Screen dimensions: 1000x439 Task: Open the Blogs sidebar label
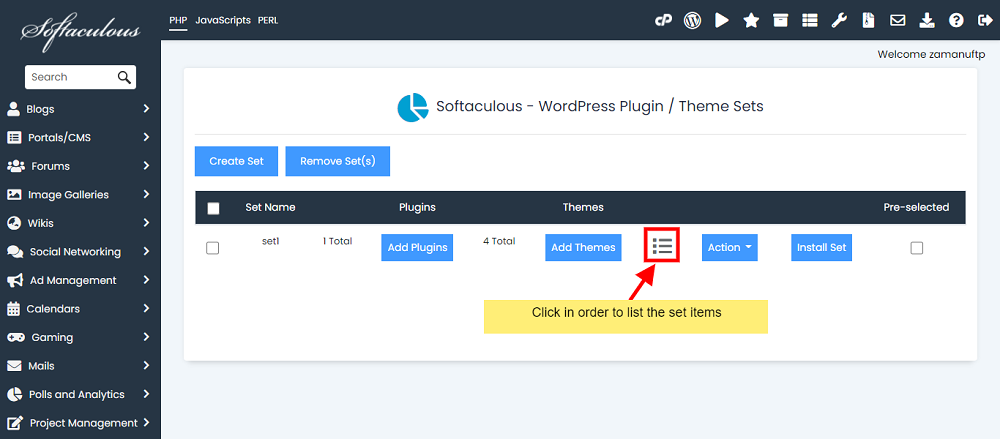pos(40,109)
